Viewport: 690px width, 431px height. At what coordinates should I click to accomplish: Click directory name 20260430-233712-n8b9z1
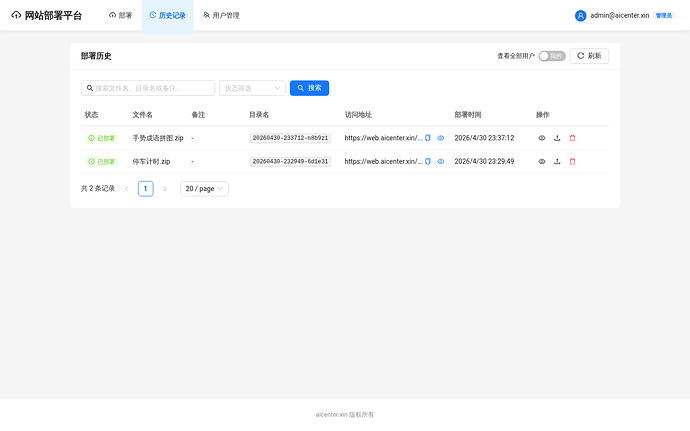[x=290, y=138]
